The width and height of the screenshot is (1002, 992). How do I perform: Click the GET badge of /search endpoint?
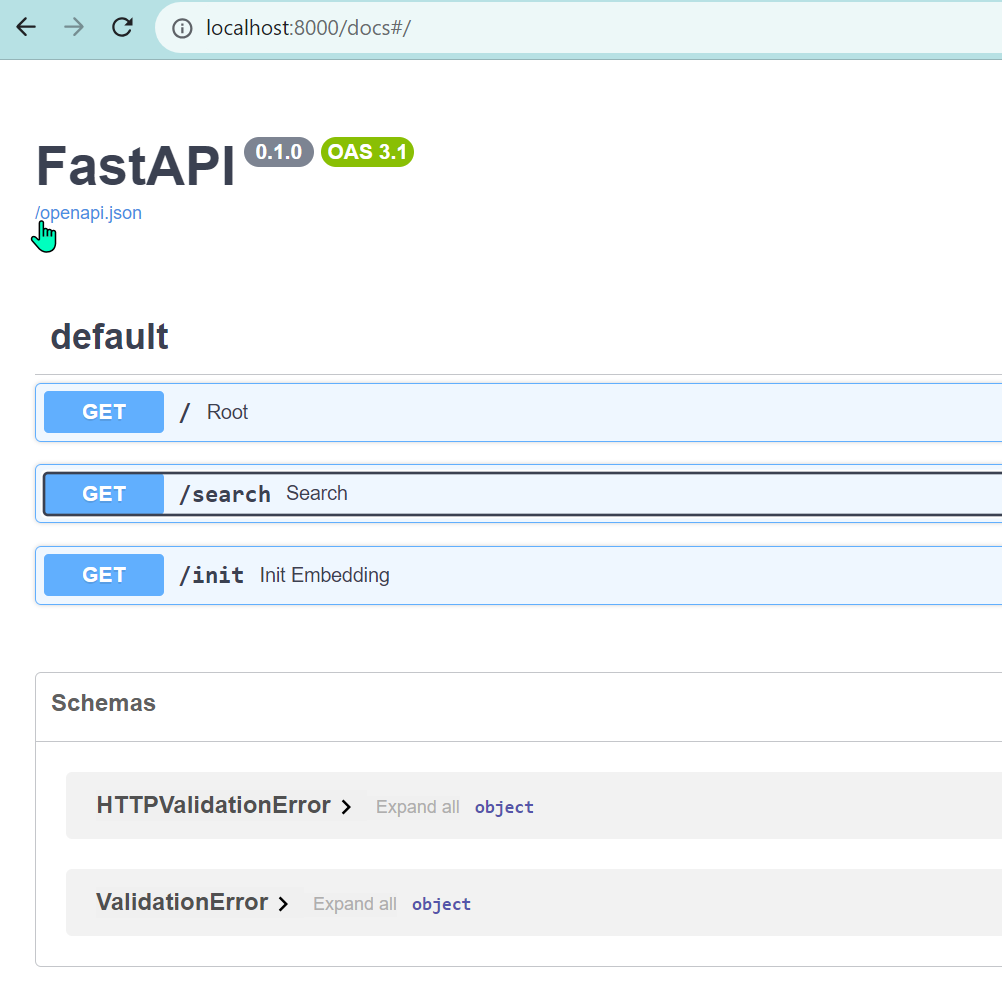pyautogui.click(x=104, y=493)
